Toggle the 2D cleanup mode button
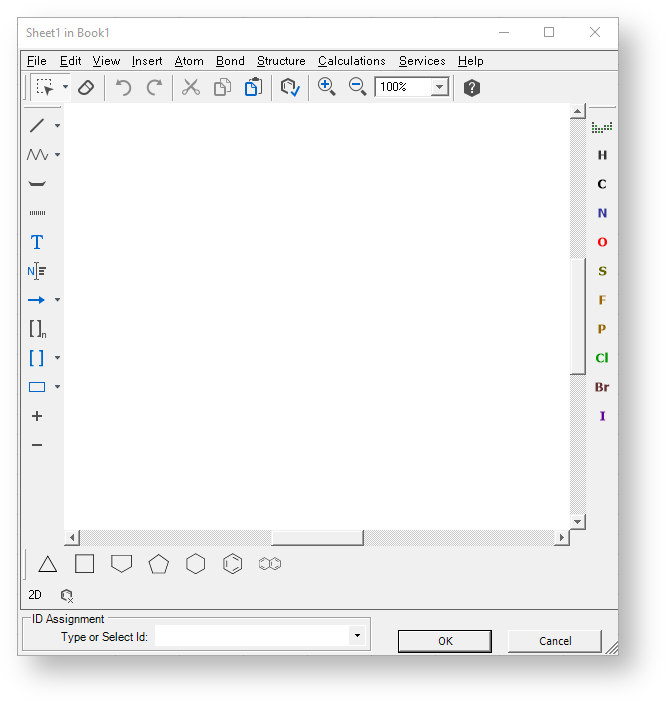This screenshot has height=704, width=667. pyautogui.click(x=35, y=595)
